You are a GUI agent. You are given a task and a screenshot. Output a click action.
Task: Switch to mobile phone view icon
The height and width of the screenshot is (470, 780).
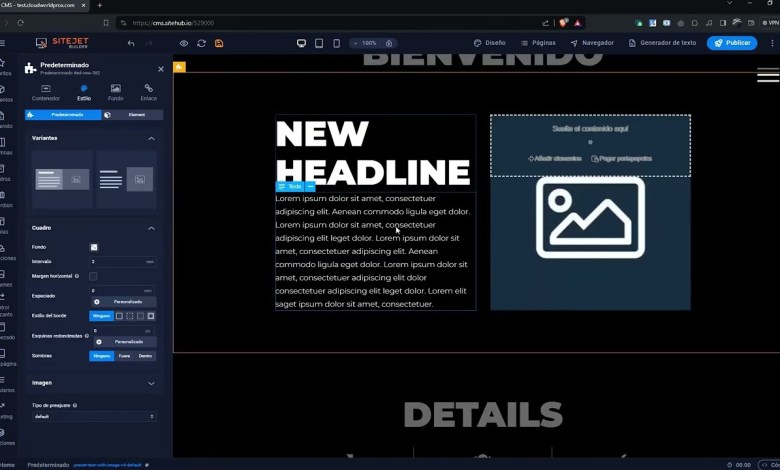(x=336, y=43)
